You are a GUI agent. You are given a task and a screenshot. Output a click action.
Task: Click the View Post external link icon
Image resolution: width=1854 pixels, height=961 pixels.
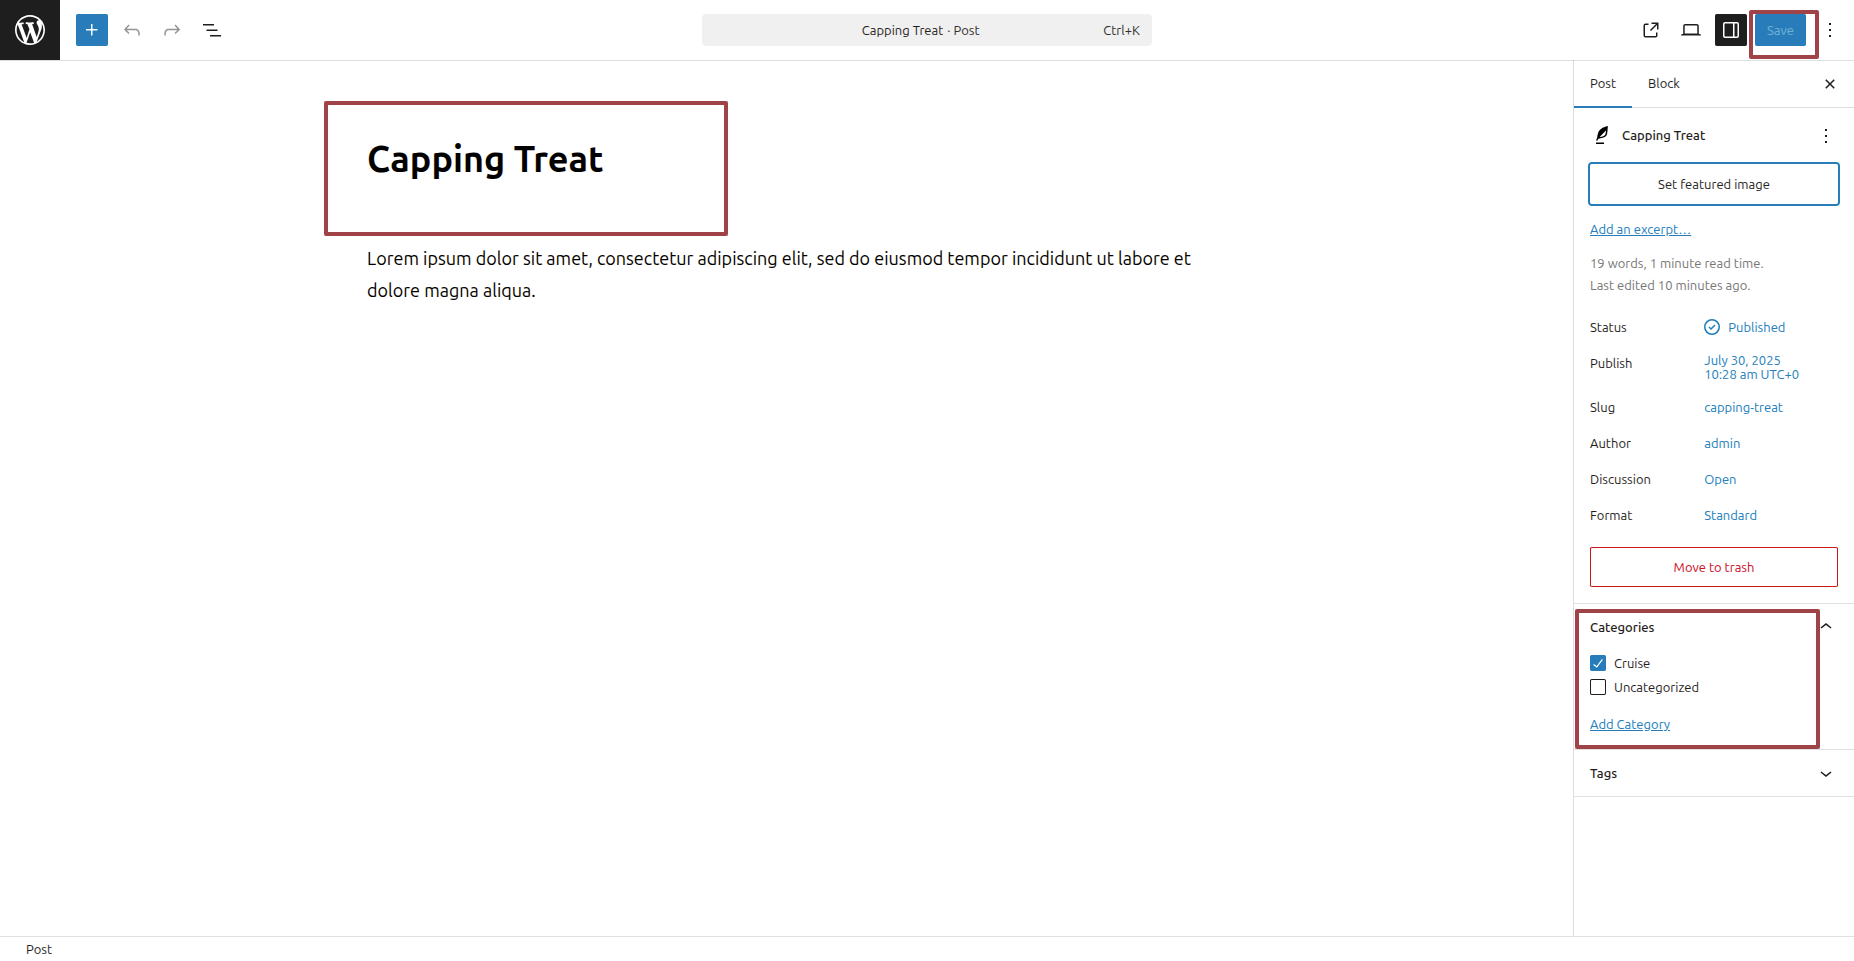coord(1651,30)
